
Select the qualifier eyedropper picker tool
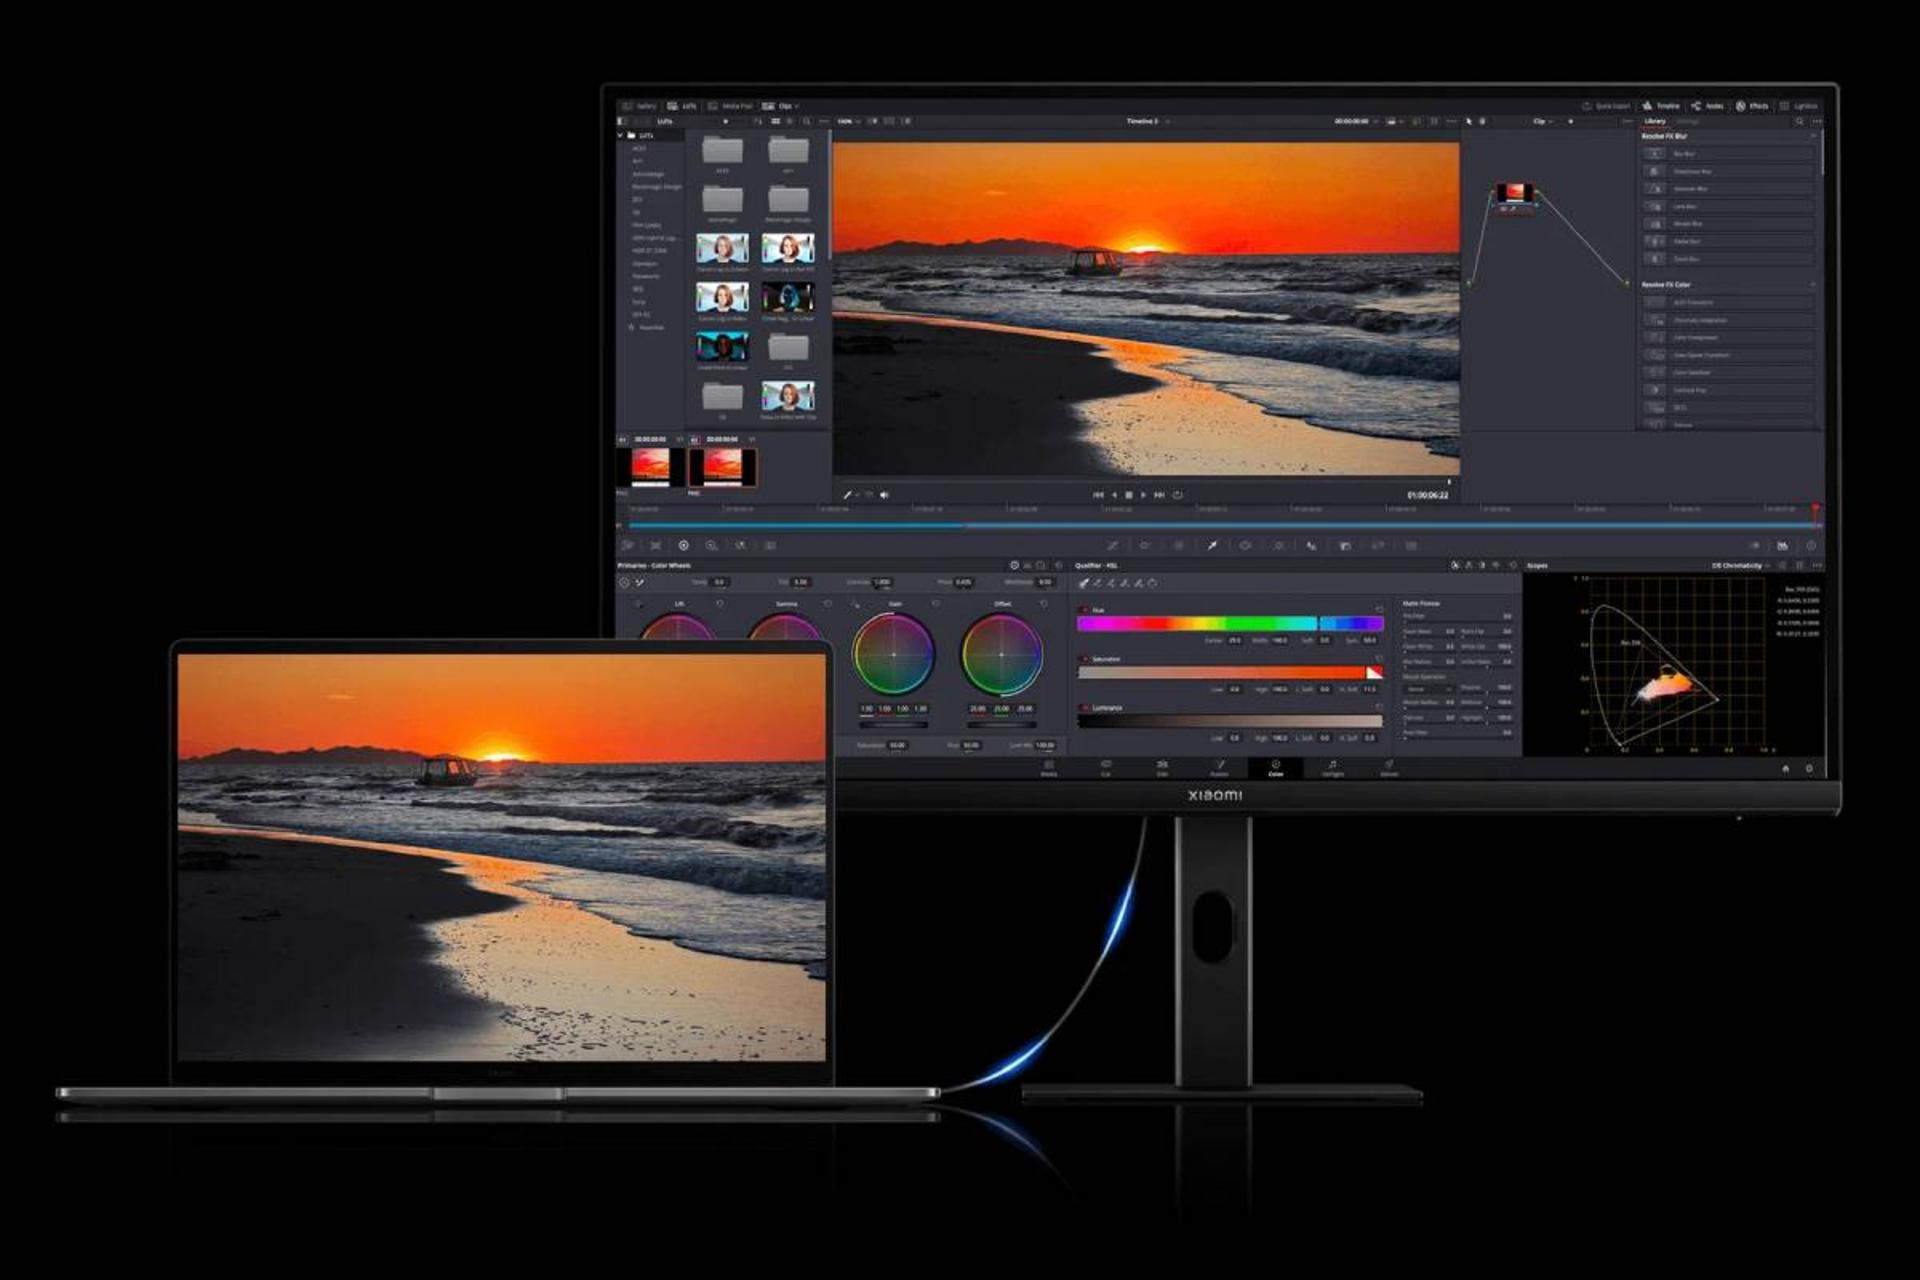[1083, 583]
